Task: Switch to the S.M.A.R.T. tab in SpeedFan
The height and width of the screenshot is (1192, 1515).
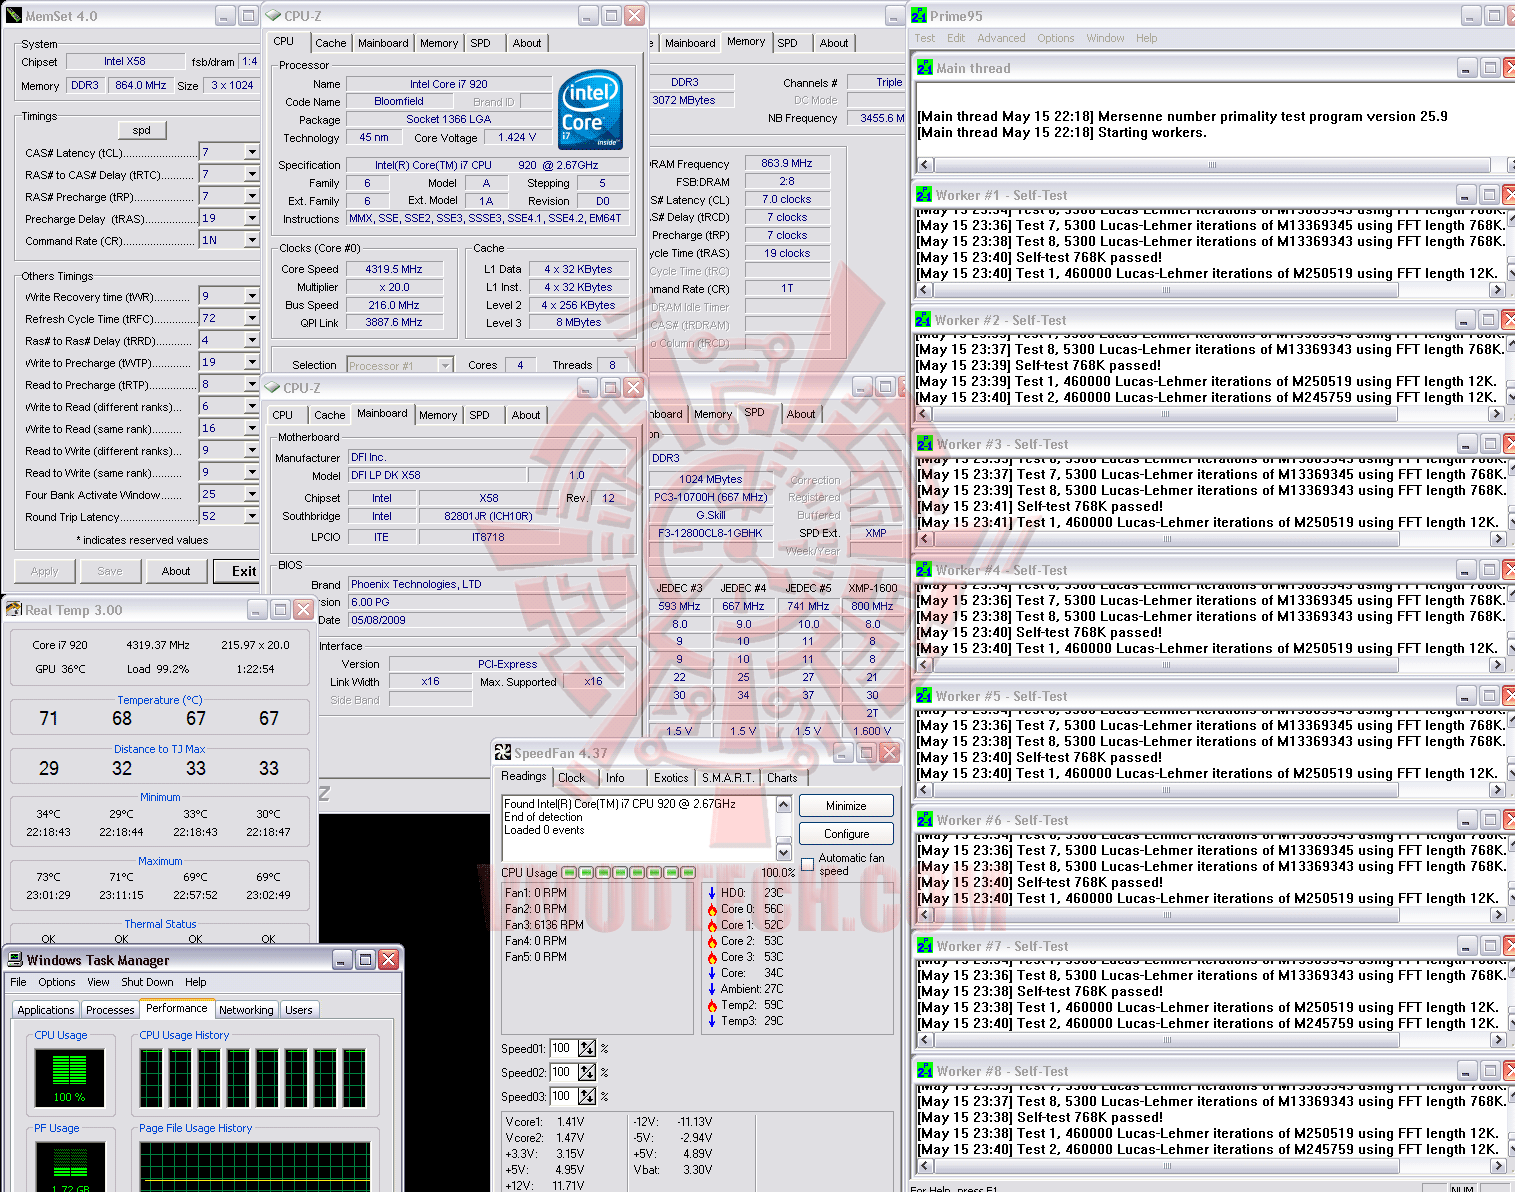Action: [727, 778]
